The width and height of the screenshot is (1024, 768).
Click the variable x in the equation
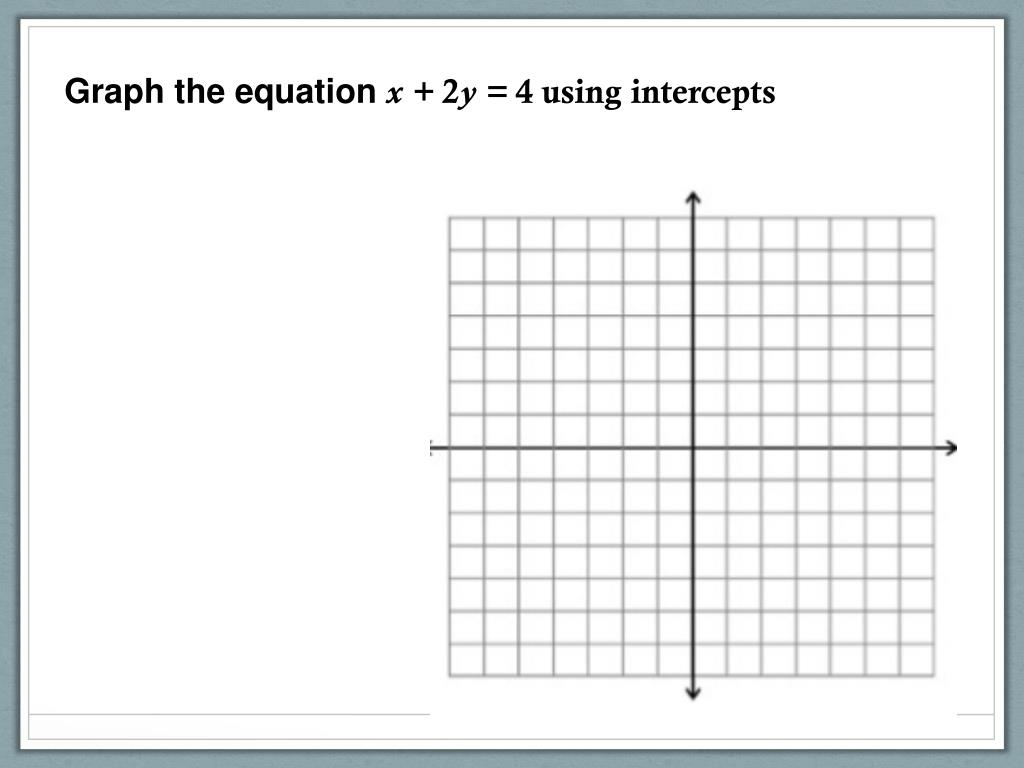point(394,95)
